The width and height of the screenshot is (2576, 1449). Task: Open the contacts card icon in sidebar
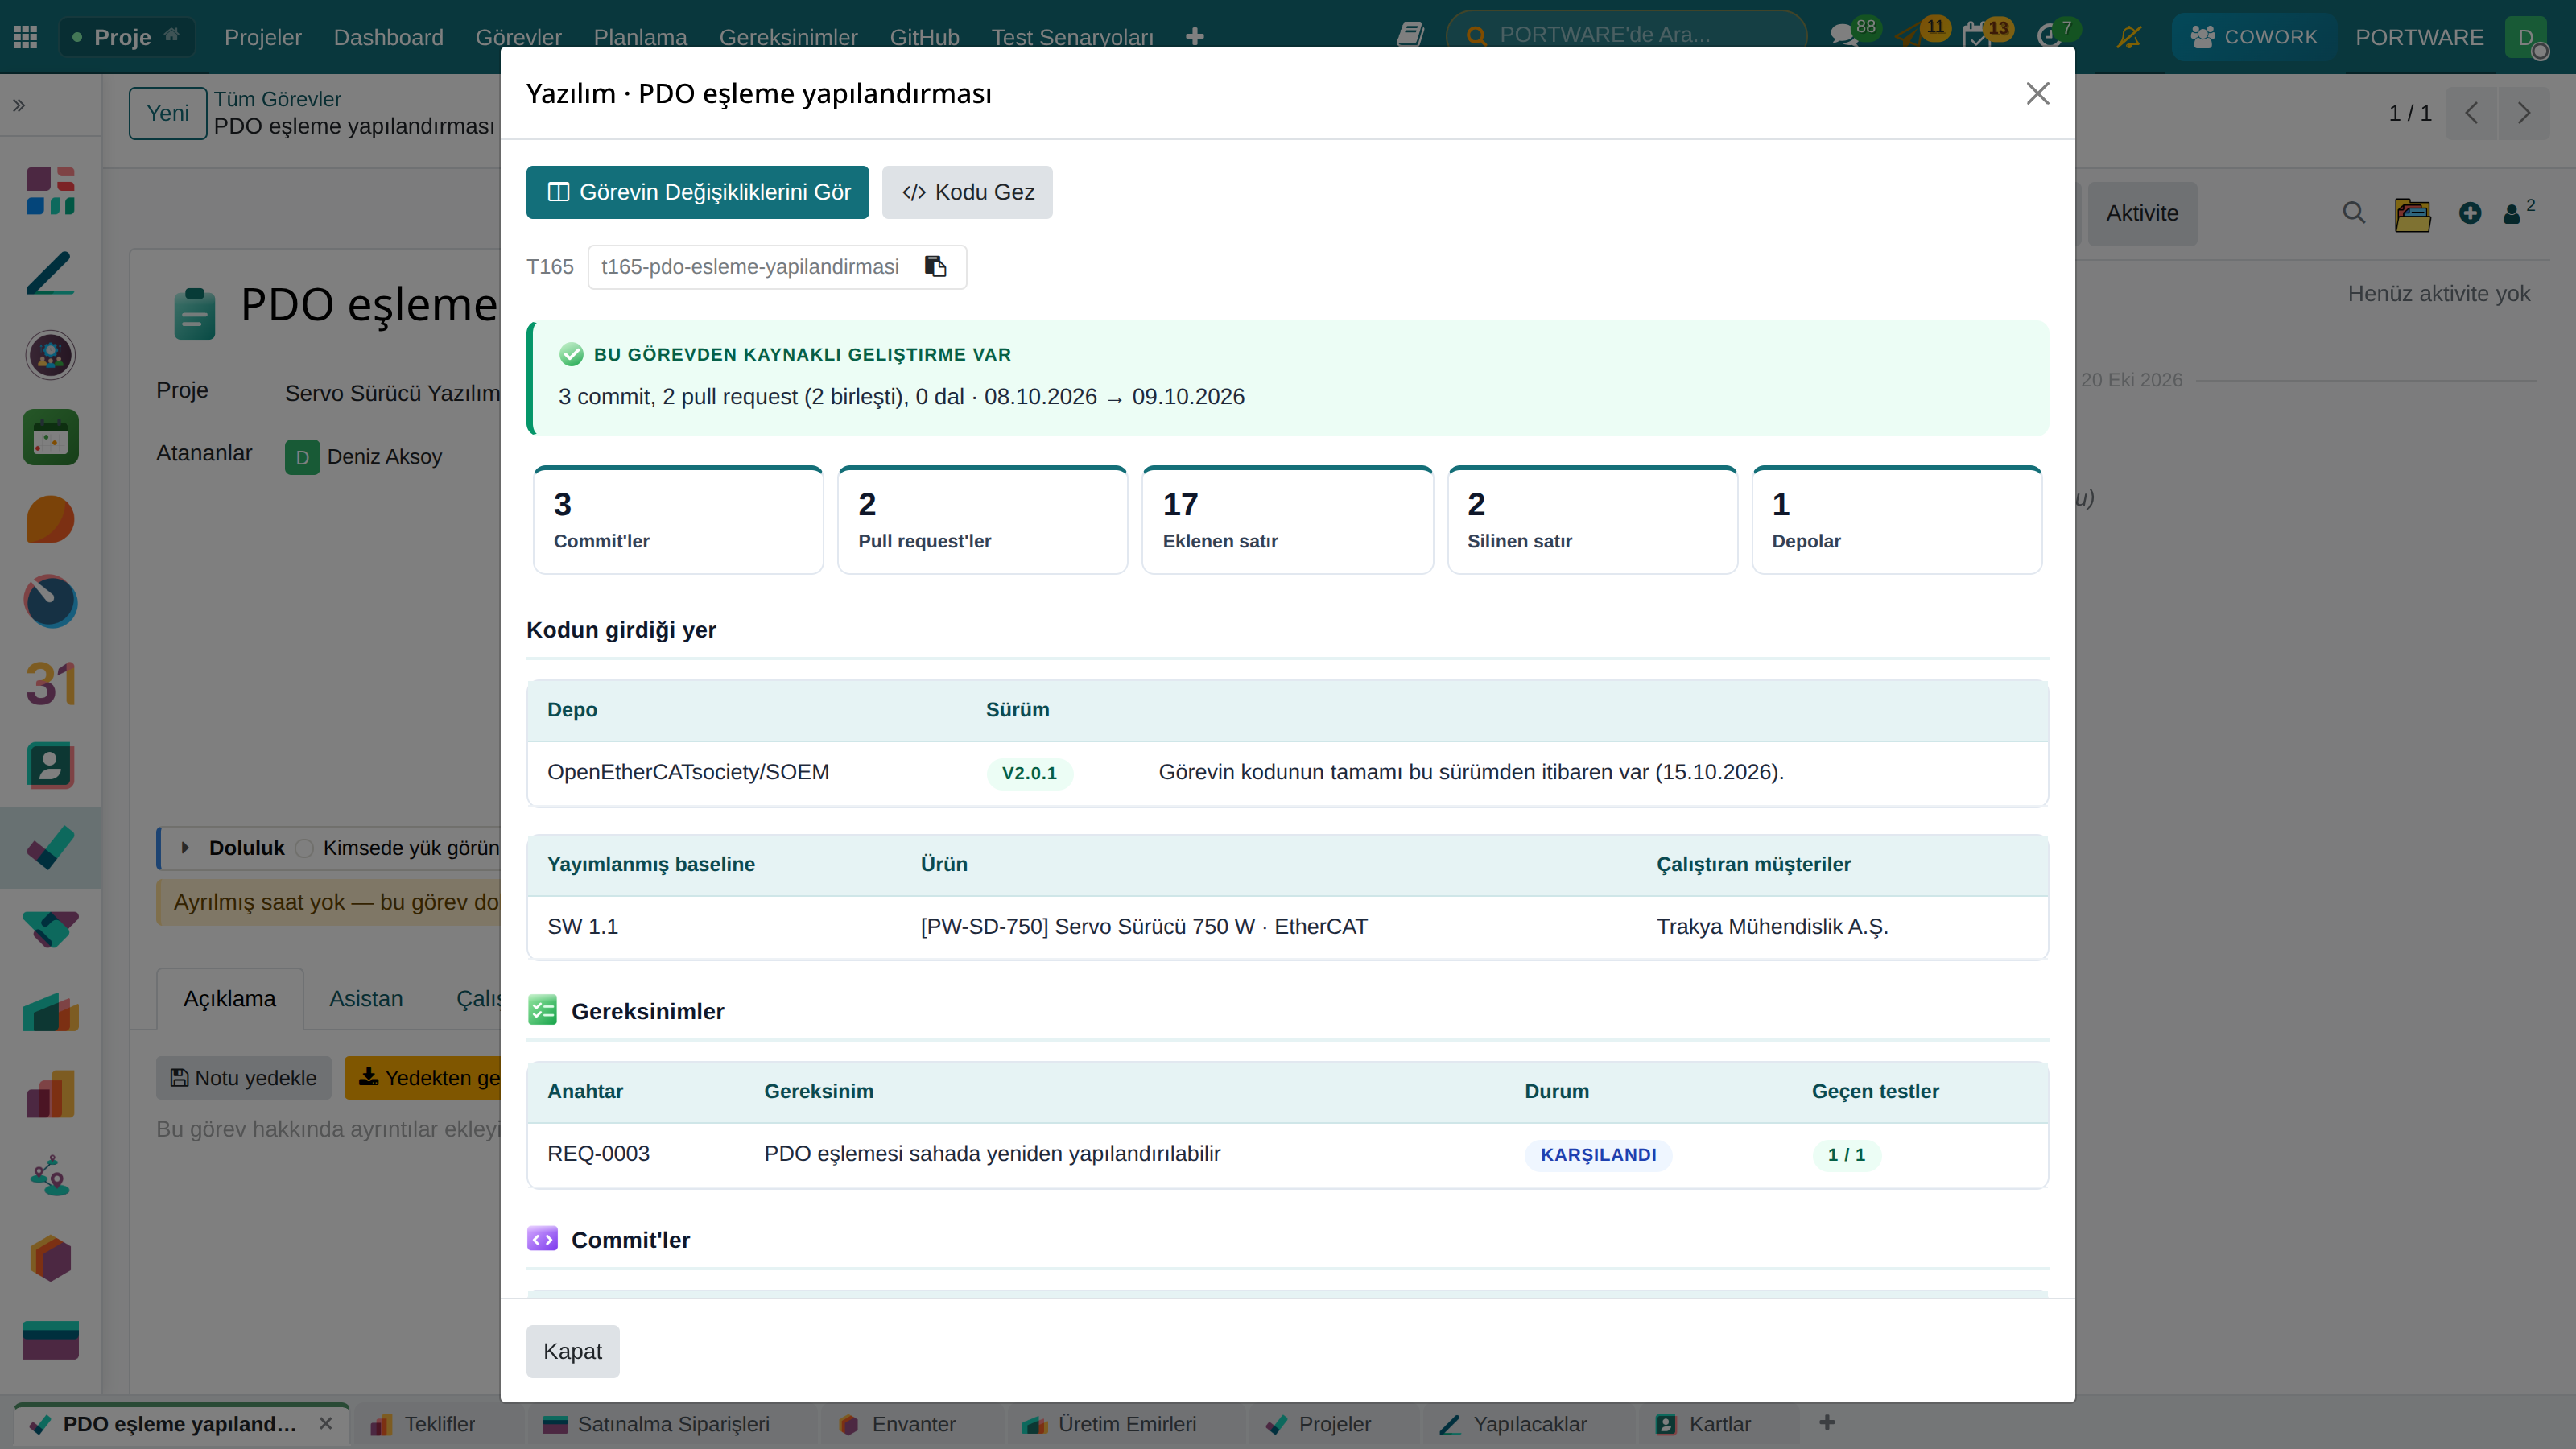pyautogui.click(x=50, y=766)
